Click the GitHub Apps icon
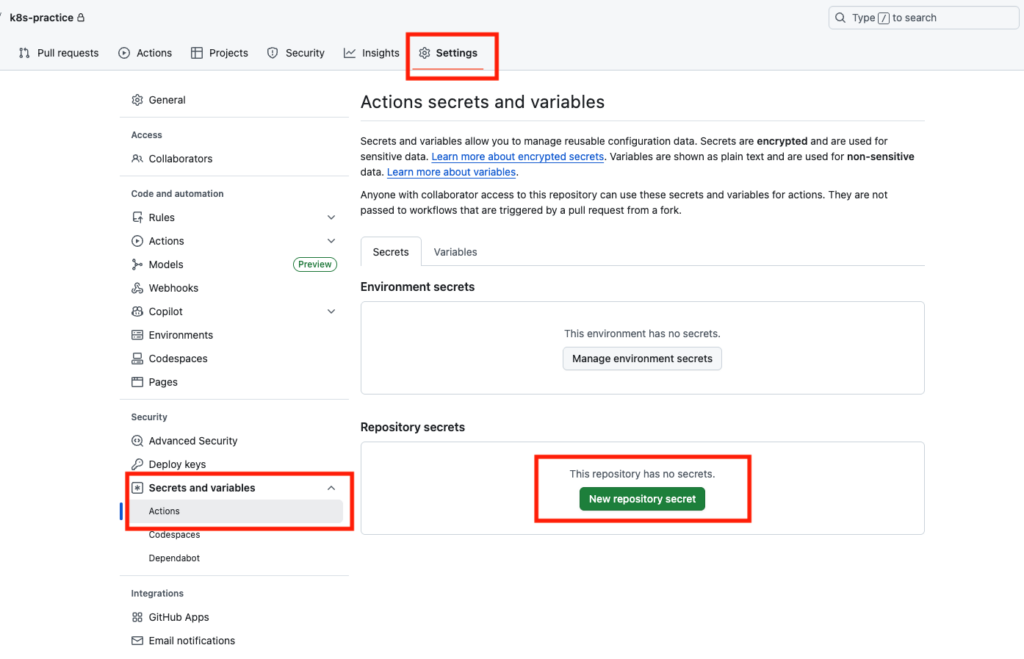The height and width of the screenshot is (659, 1024). coord(138,617)
